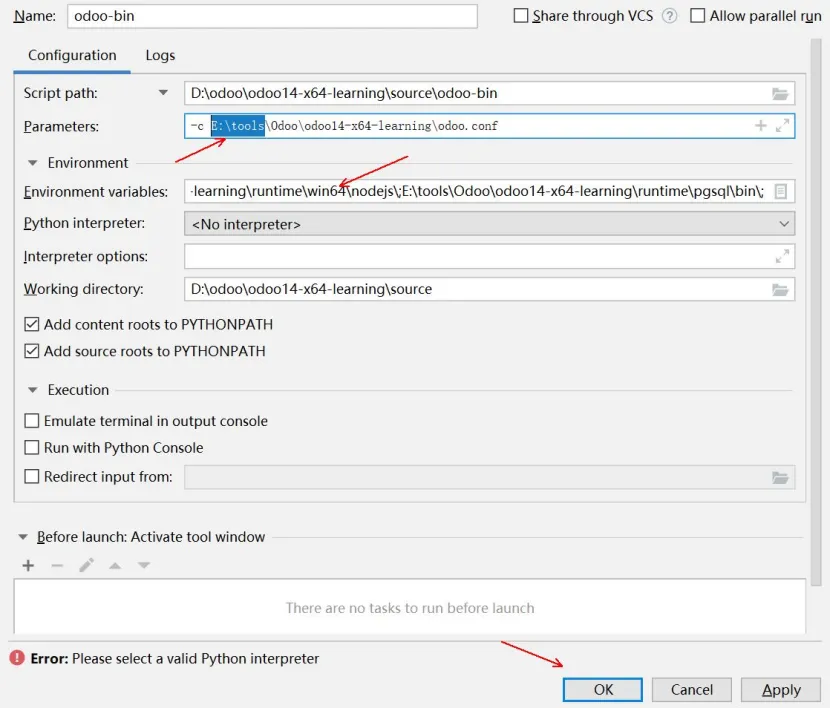Collapse the Environment section
830x708 pixels.
[x=33, y=163]
